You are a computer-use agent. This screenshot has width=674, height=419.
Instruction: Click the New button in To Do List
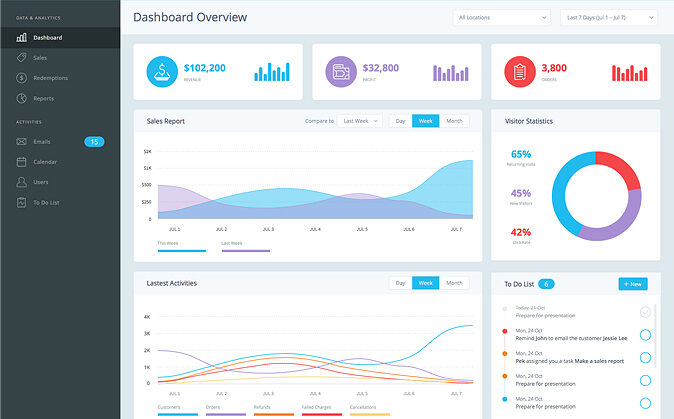pos(633,284)
